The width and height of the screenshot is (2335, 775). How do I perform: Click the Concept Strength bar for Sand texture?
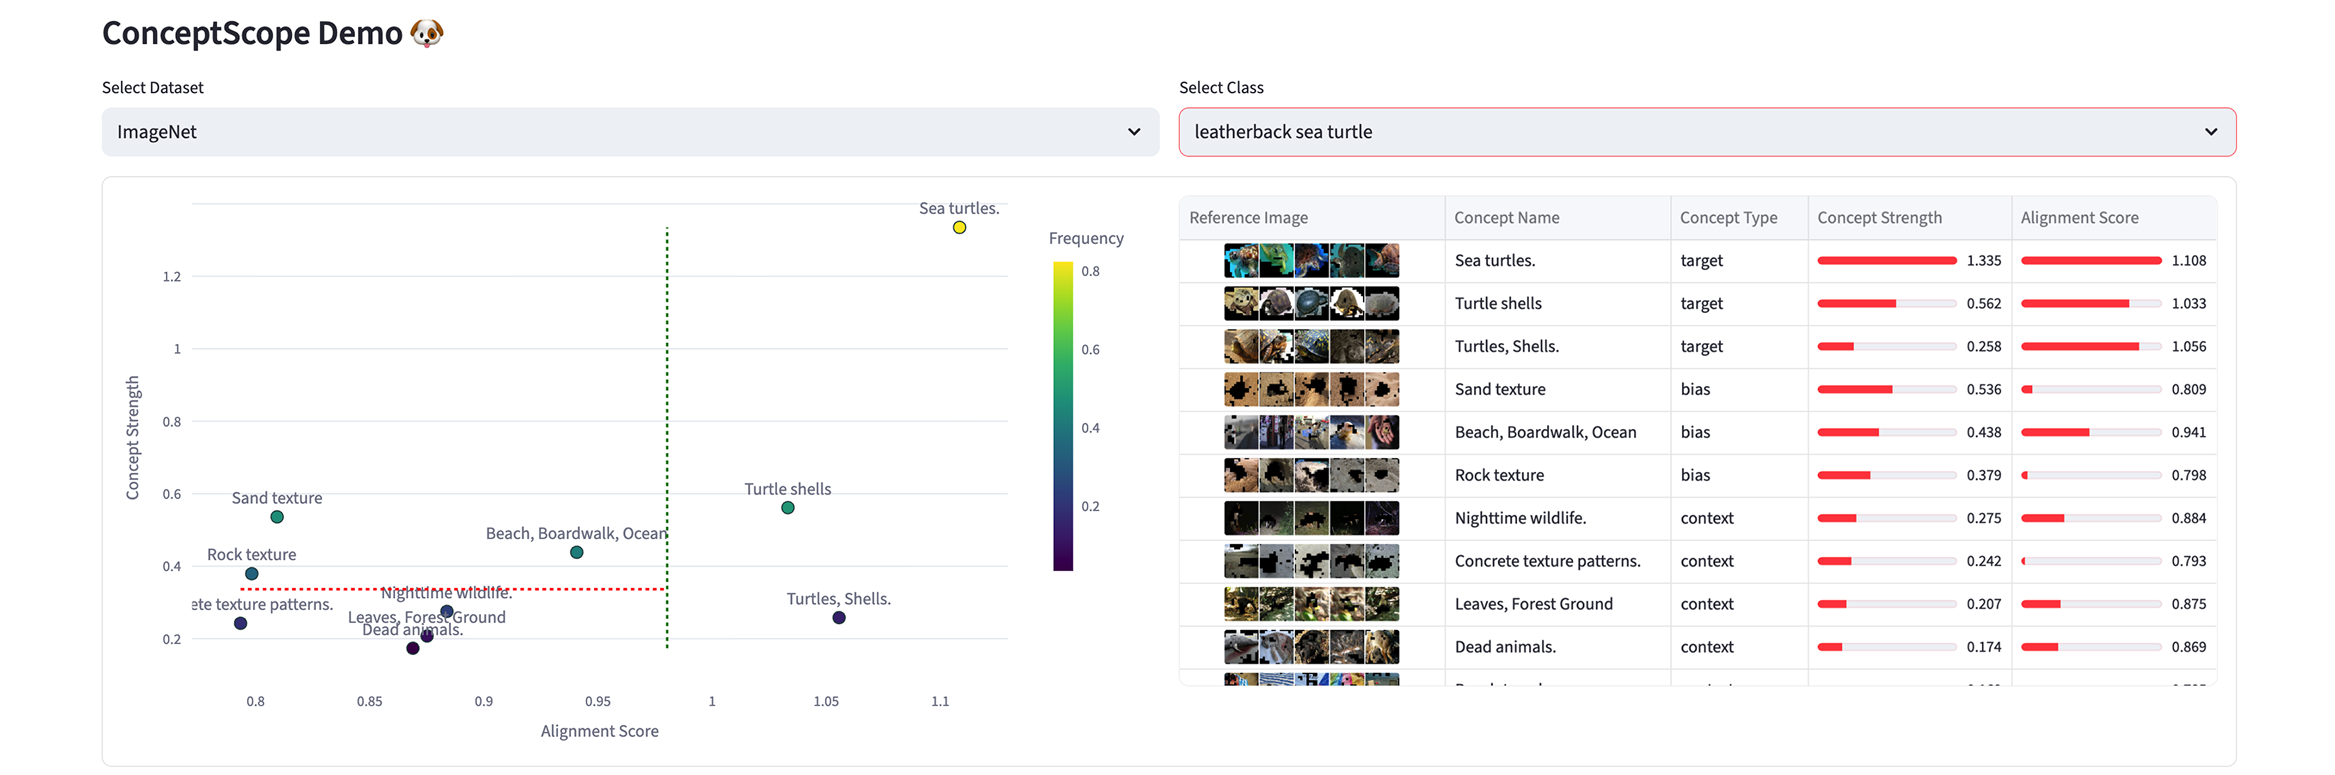[x=1886, y=390]
